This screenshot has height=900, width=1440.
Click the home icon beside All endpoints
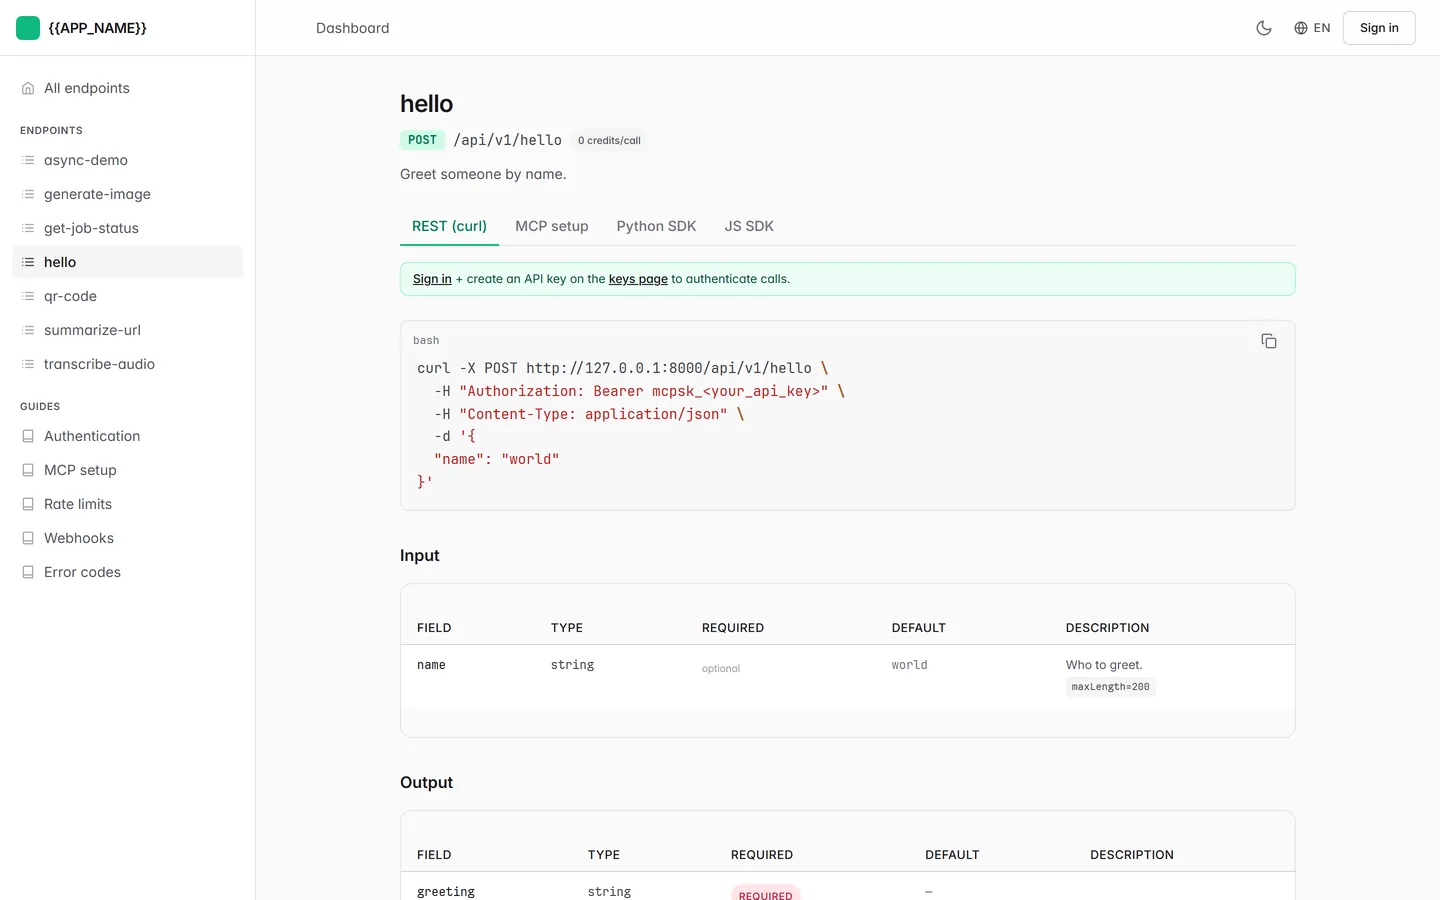coord(28,88)
